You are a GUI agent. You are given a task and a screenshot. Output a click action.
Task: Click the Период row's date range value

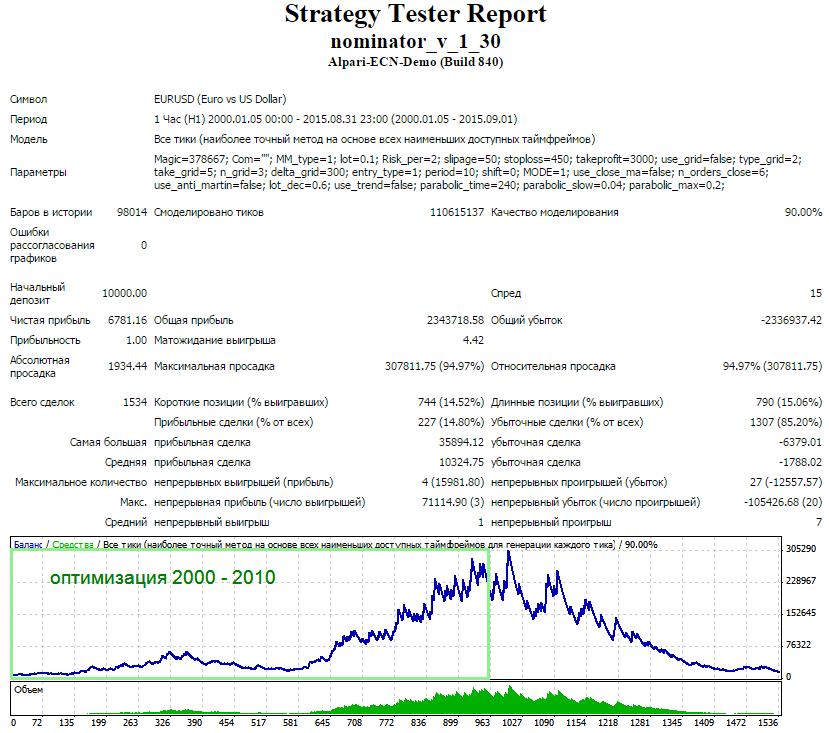[336, 120]
